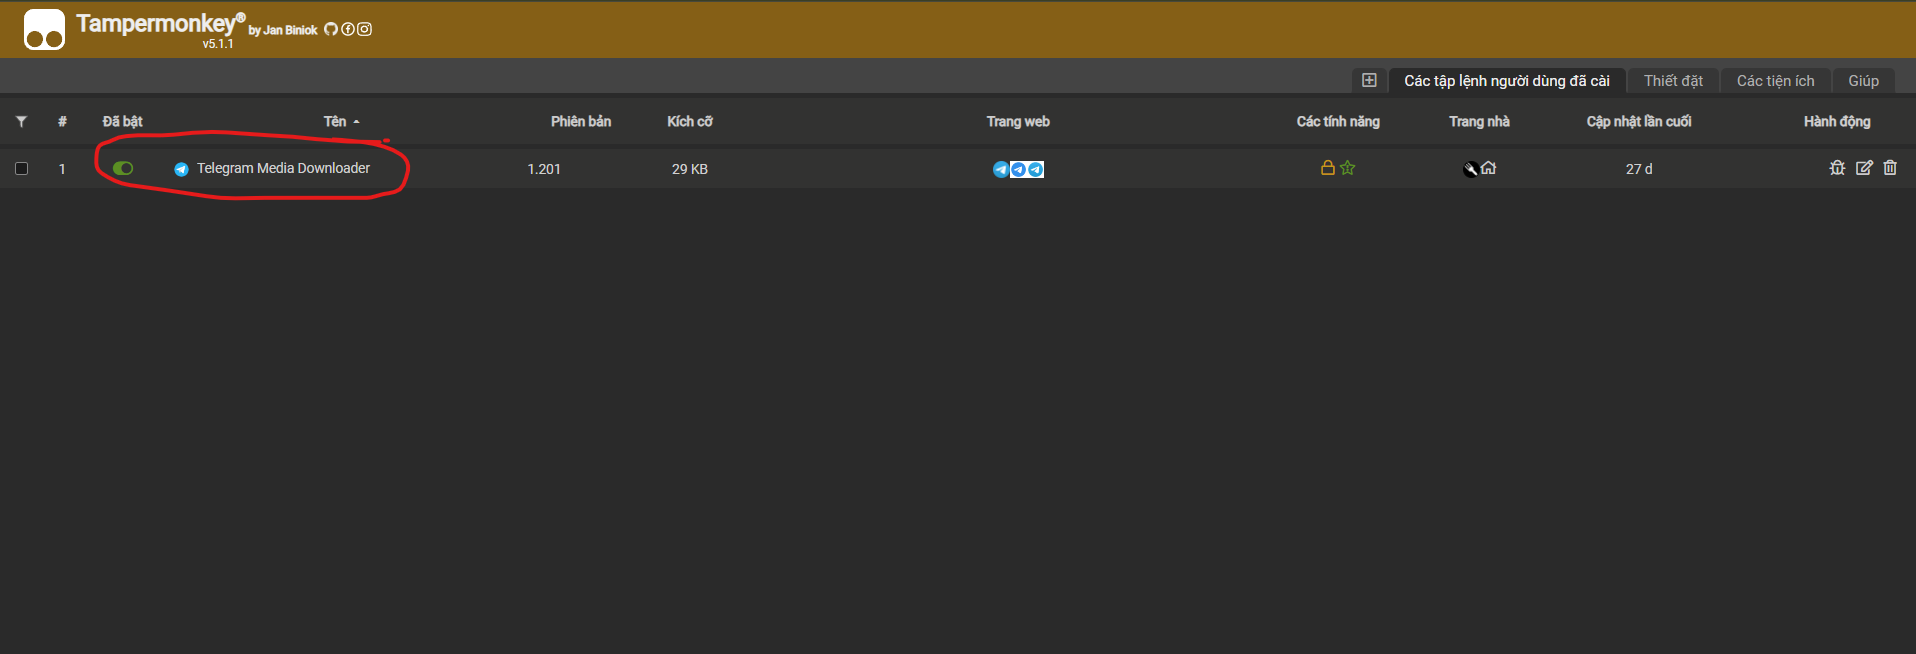Image resolution: width=1916 pixels, height=654 pixels.
Task: Sort by the Tên column header
Action: [335, 121]
